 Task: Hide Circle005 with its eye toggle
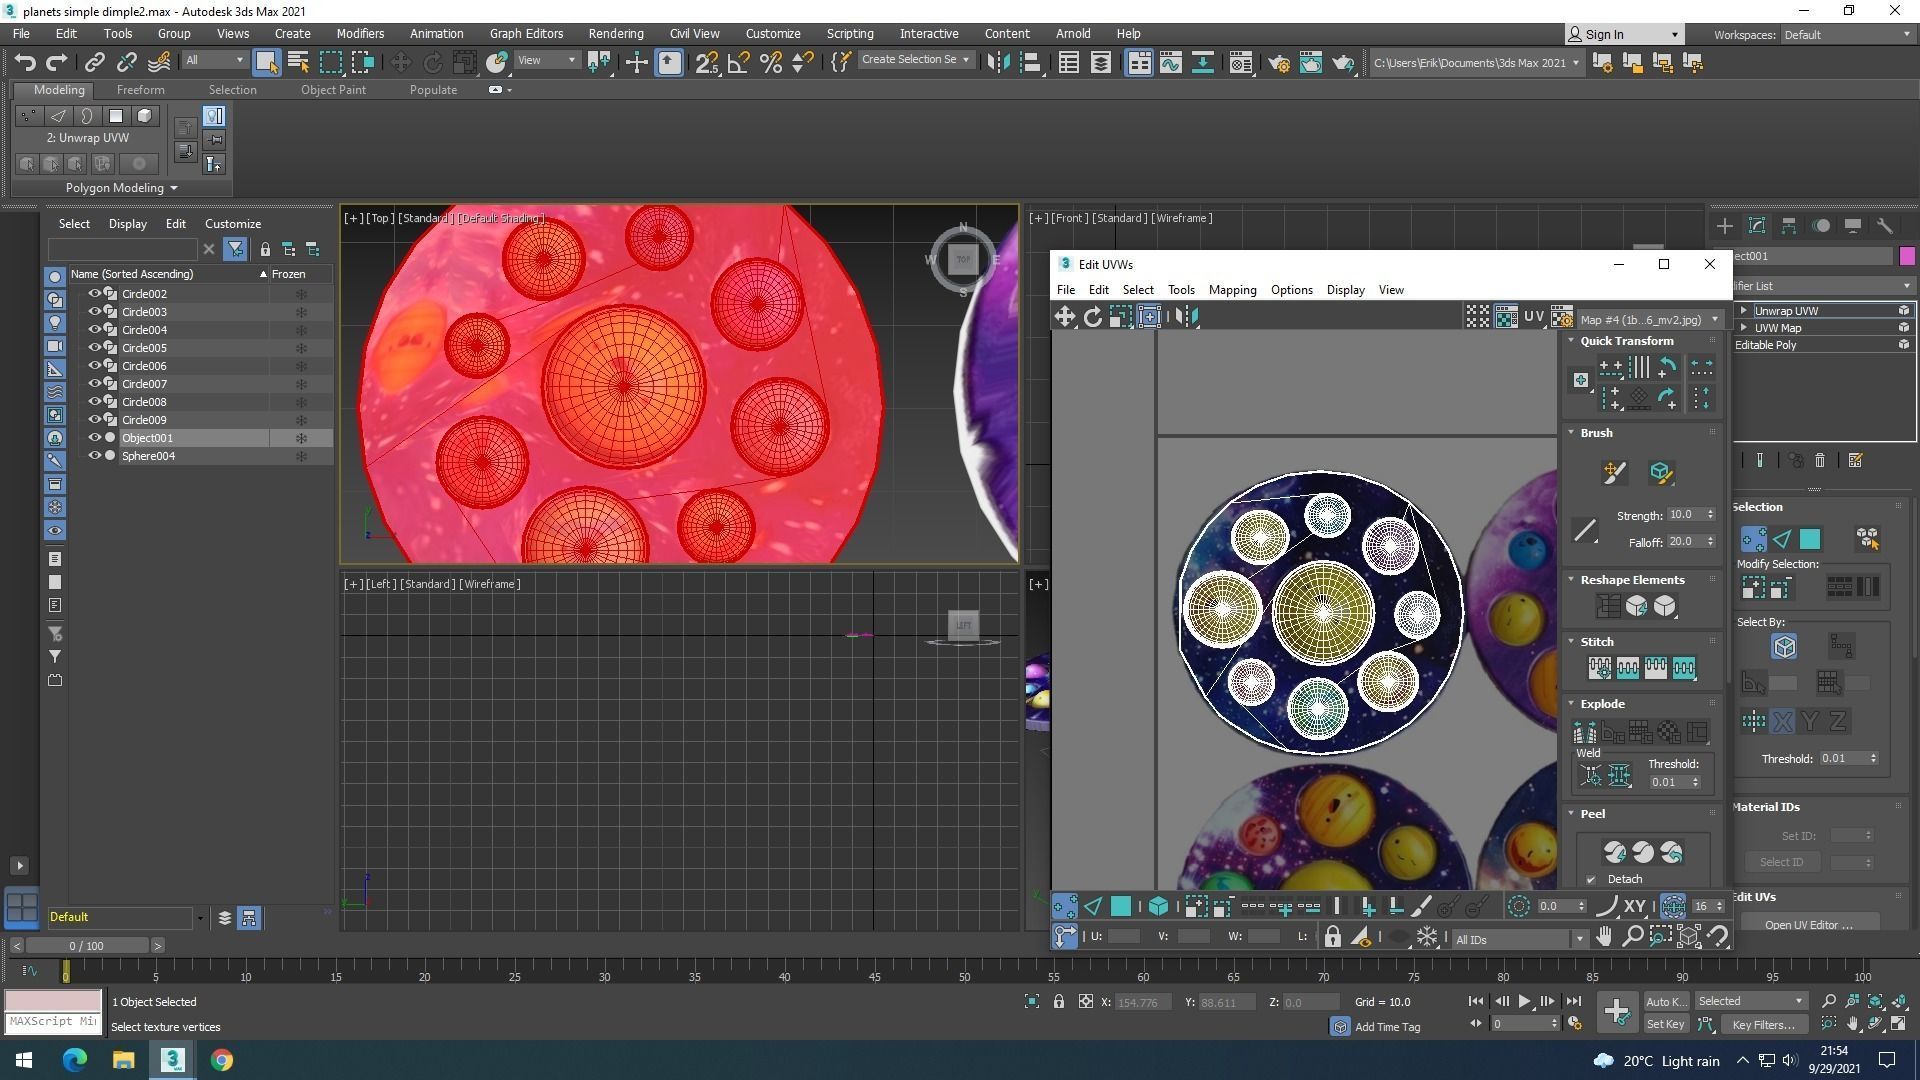click(95, 347)
